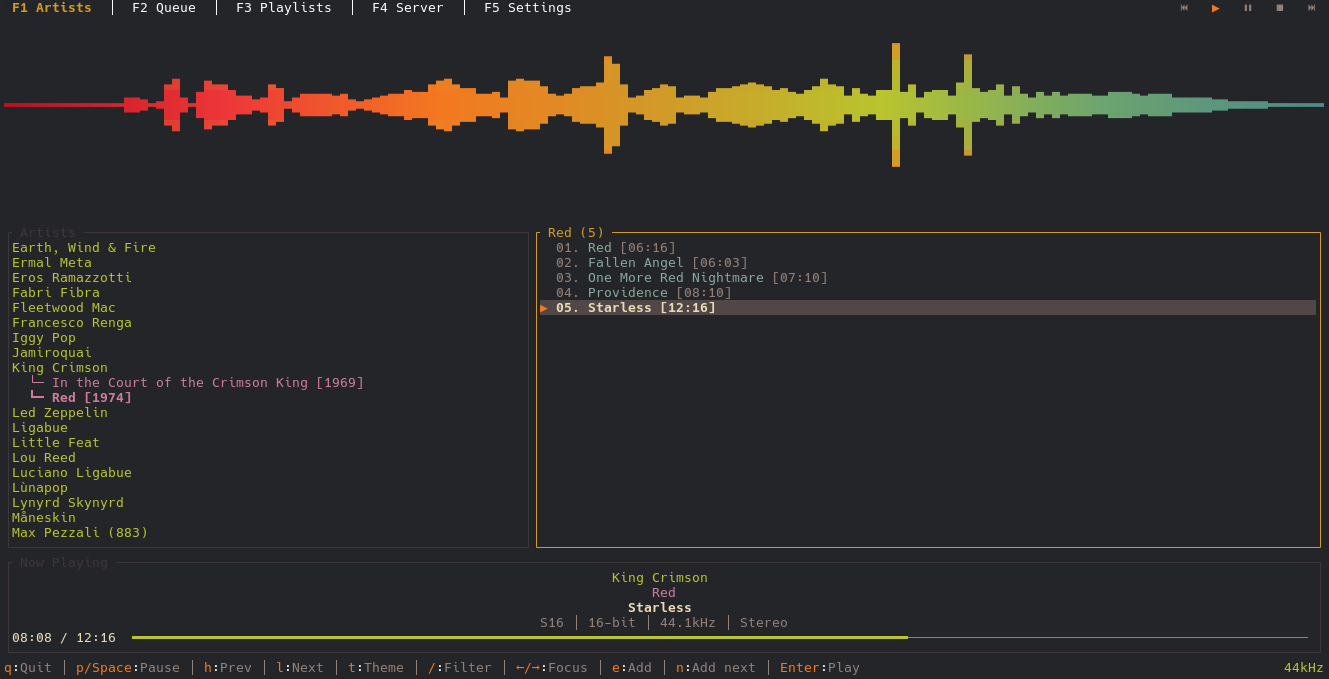1329x679 pixels.
Task: Open the F5 Settings tab
Action: tap(528, 8)
